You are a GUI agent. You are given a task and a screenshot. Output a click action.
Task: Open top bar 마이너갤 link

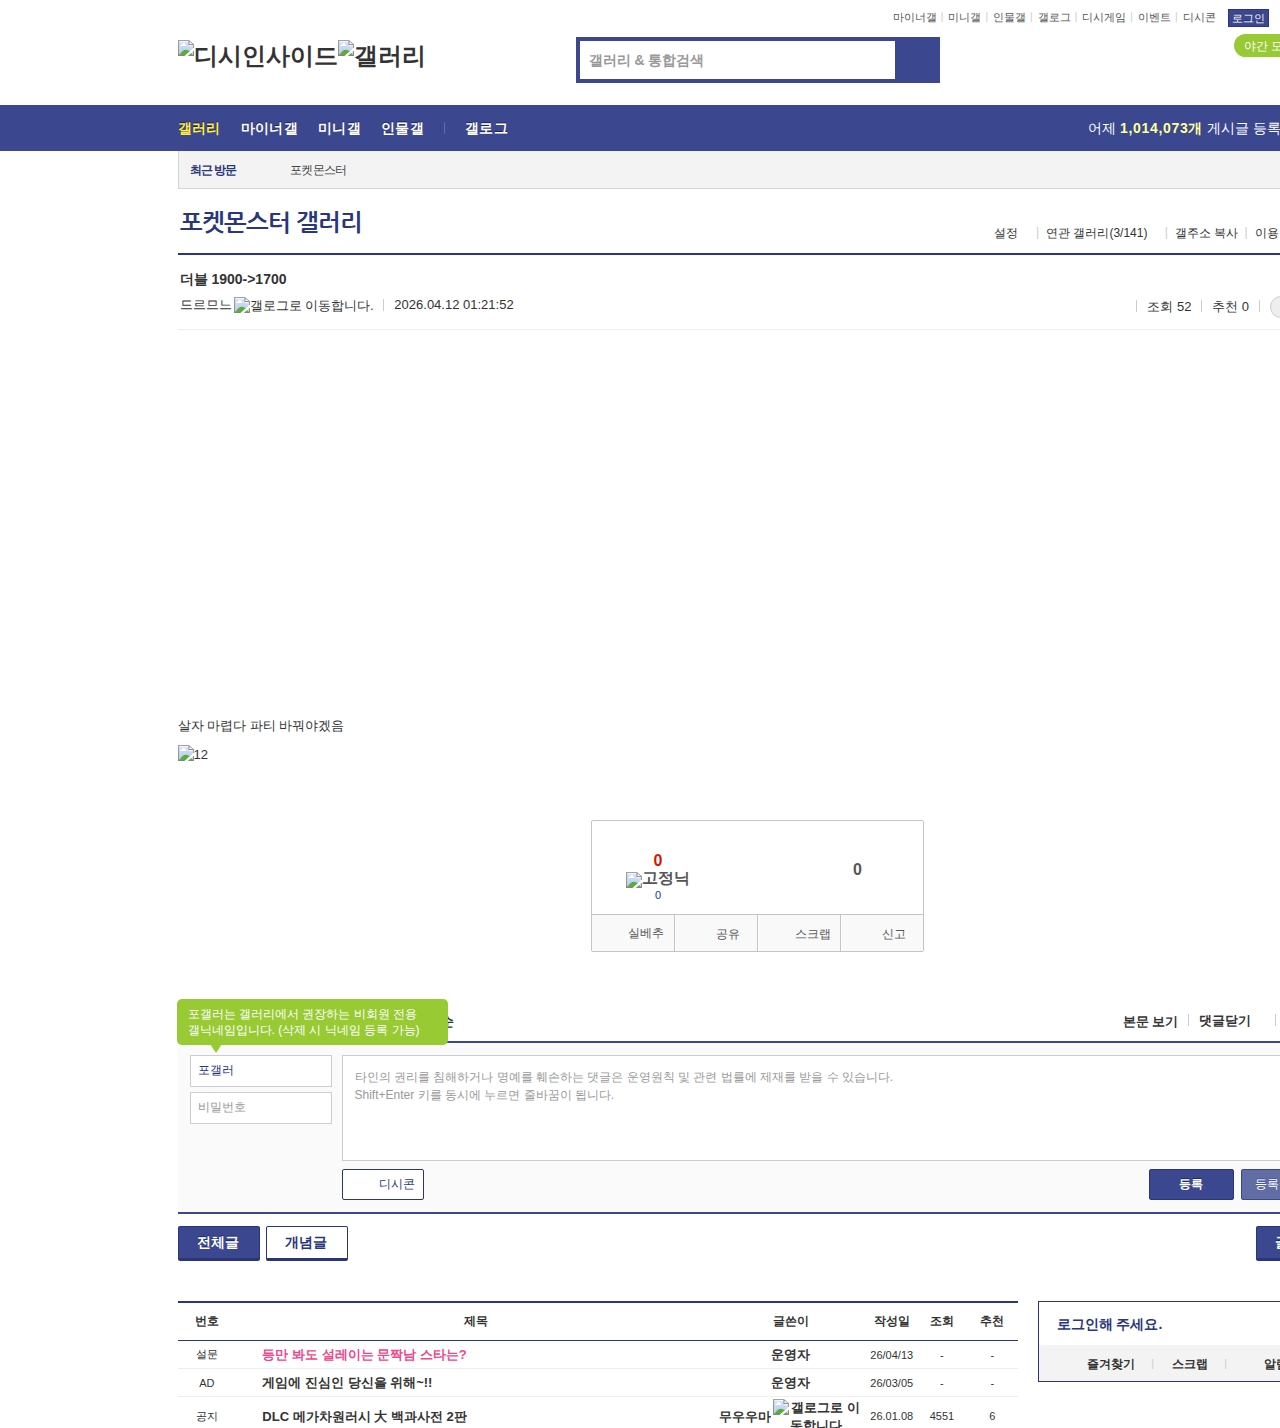point(915,18)
